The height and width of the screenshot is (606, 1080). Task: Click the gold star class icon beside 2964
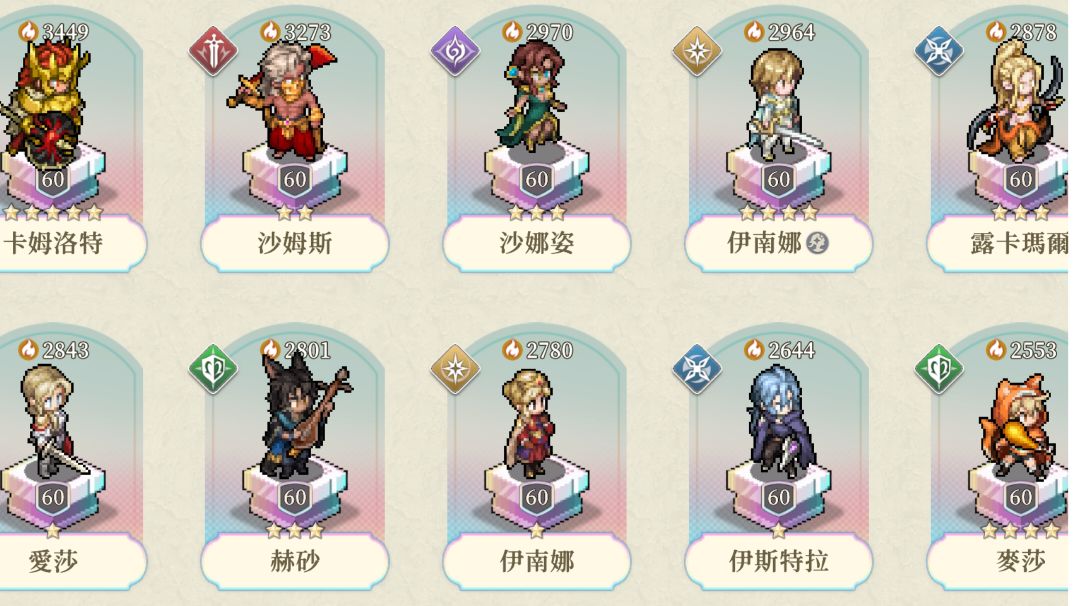point(696,51)
